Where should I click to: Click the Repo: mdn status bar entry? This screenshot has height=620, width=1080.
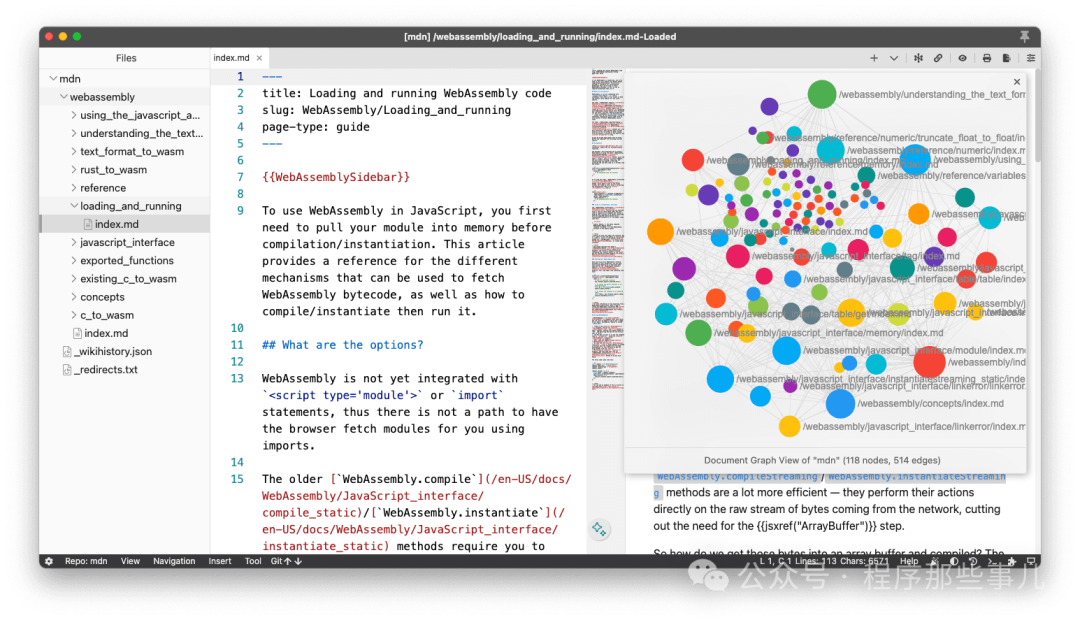tap(86, 561)
